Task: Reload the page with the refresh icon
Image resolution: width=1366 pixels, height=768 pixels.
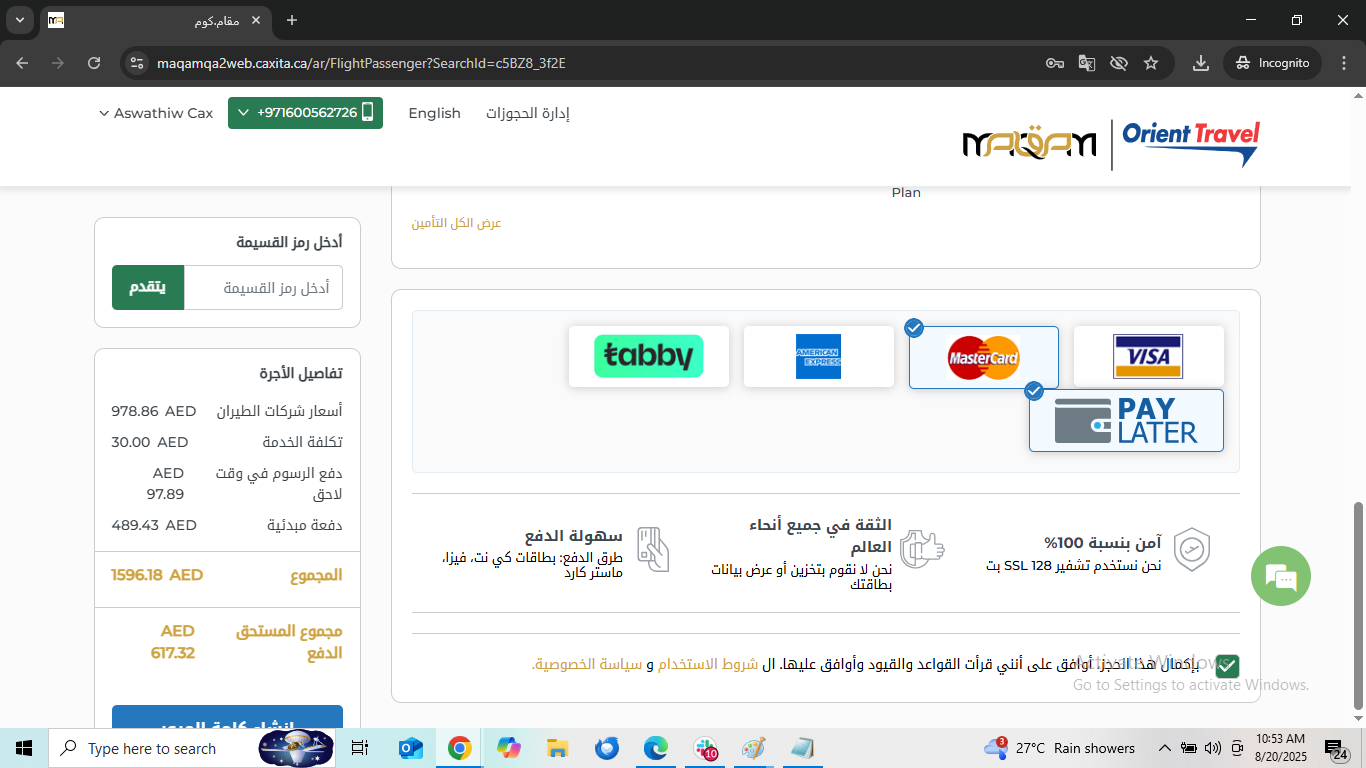Action: point(94,63)
